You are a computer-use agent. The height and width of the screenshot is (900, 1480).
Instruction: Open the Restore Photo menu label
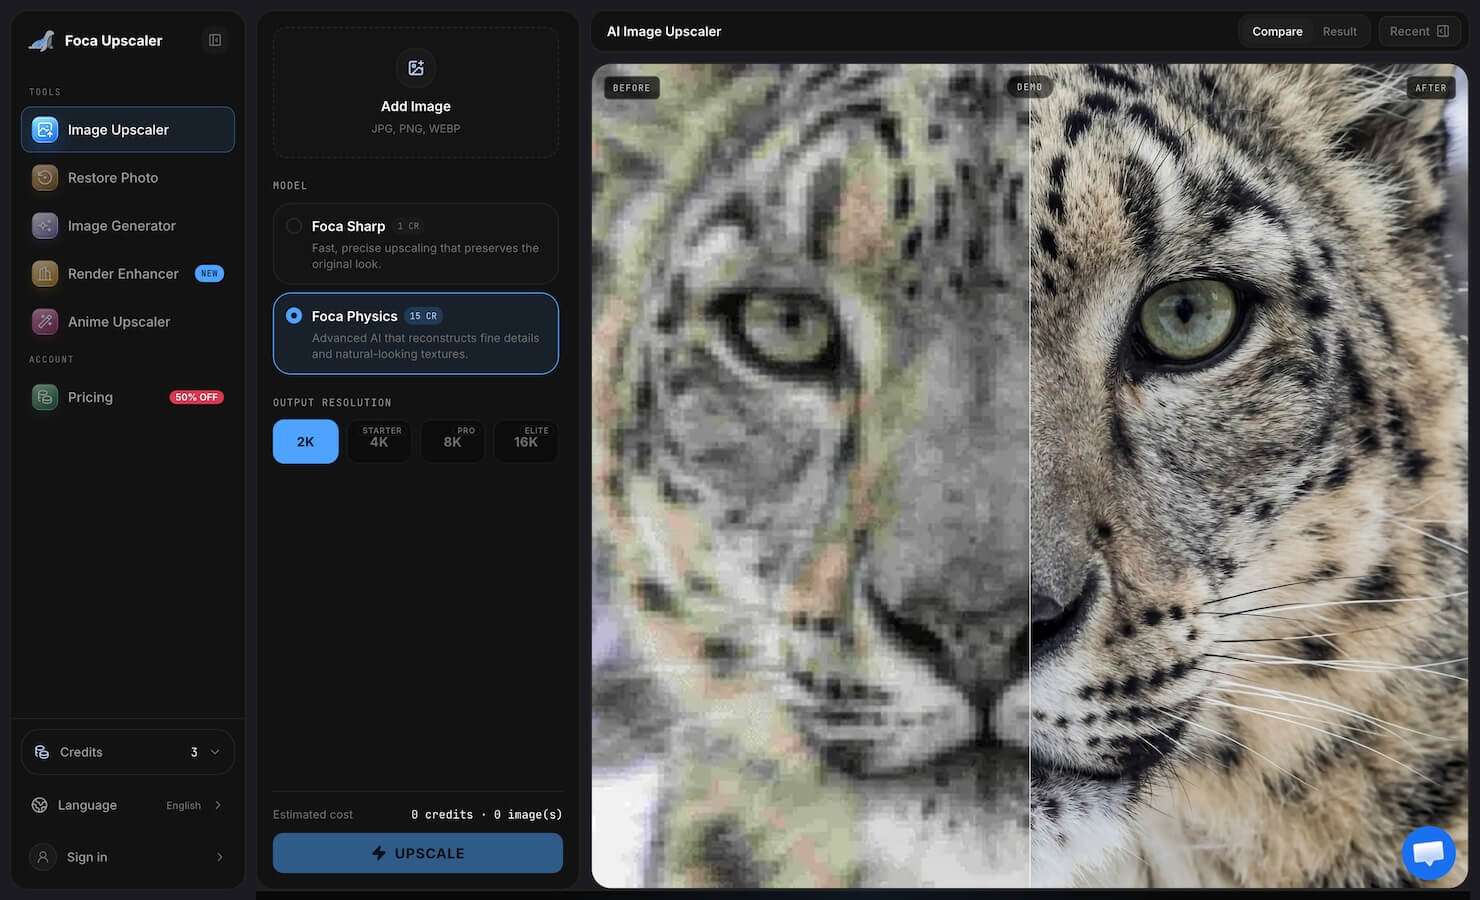113,178
